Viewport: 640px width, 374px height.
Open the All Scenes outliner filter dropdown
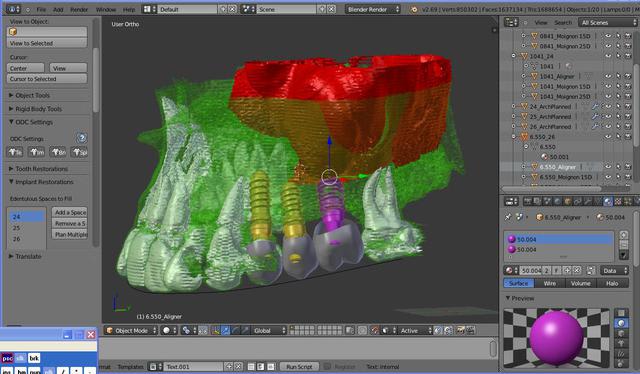[608, 22]
